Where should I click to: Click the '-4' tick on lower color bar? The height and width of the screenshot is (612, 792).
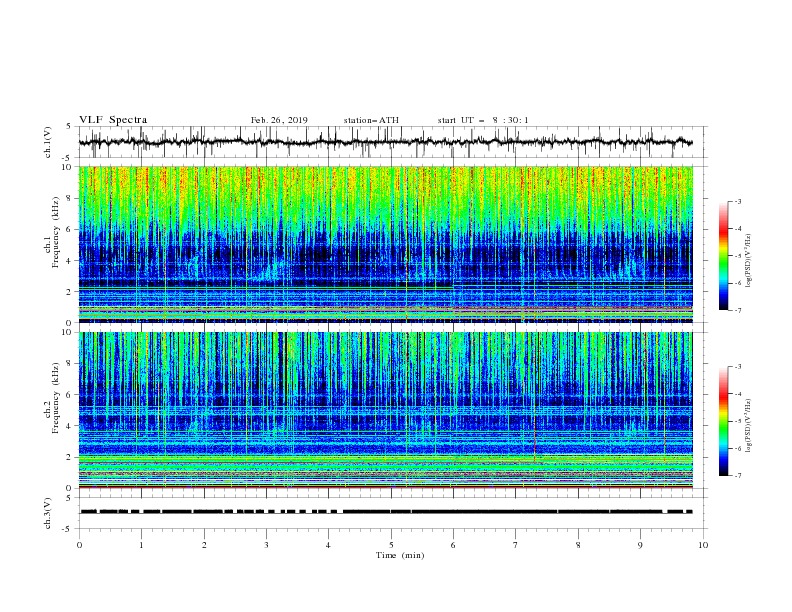pos(738,394)
